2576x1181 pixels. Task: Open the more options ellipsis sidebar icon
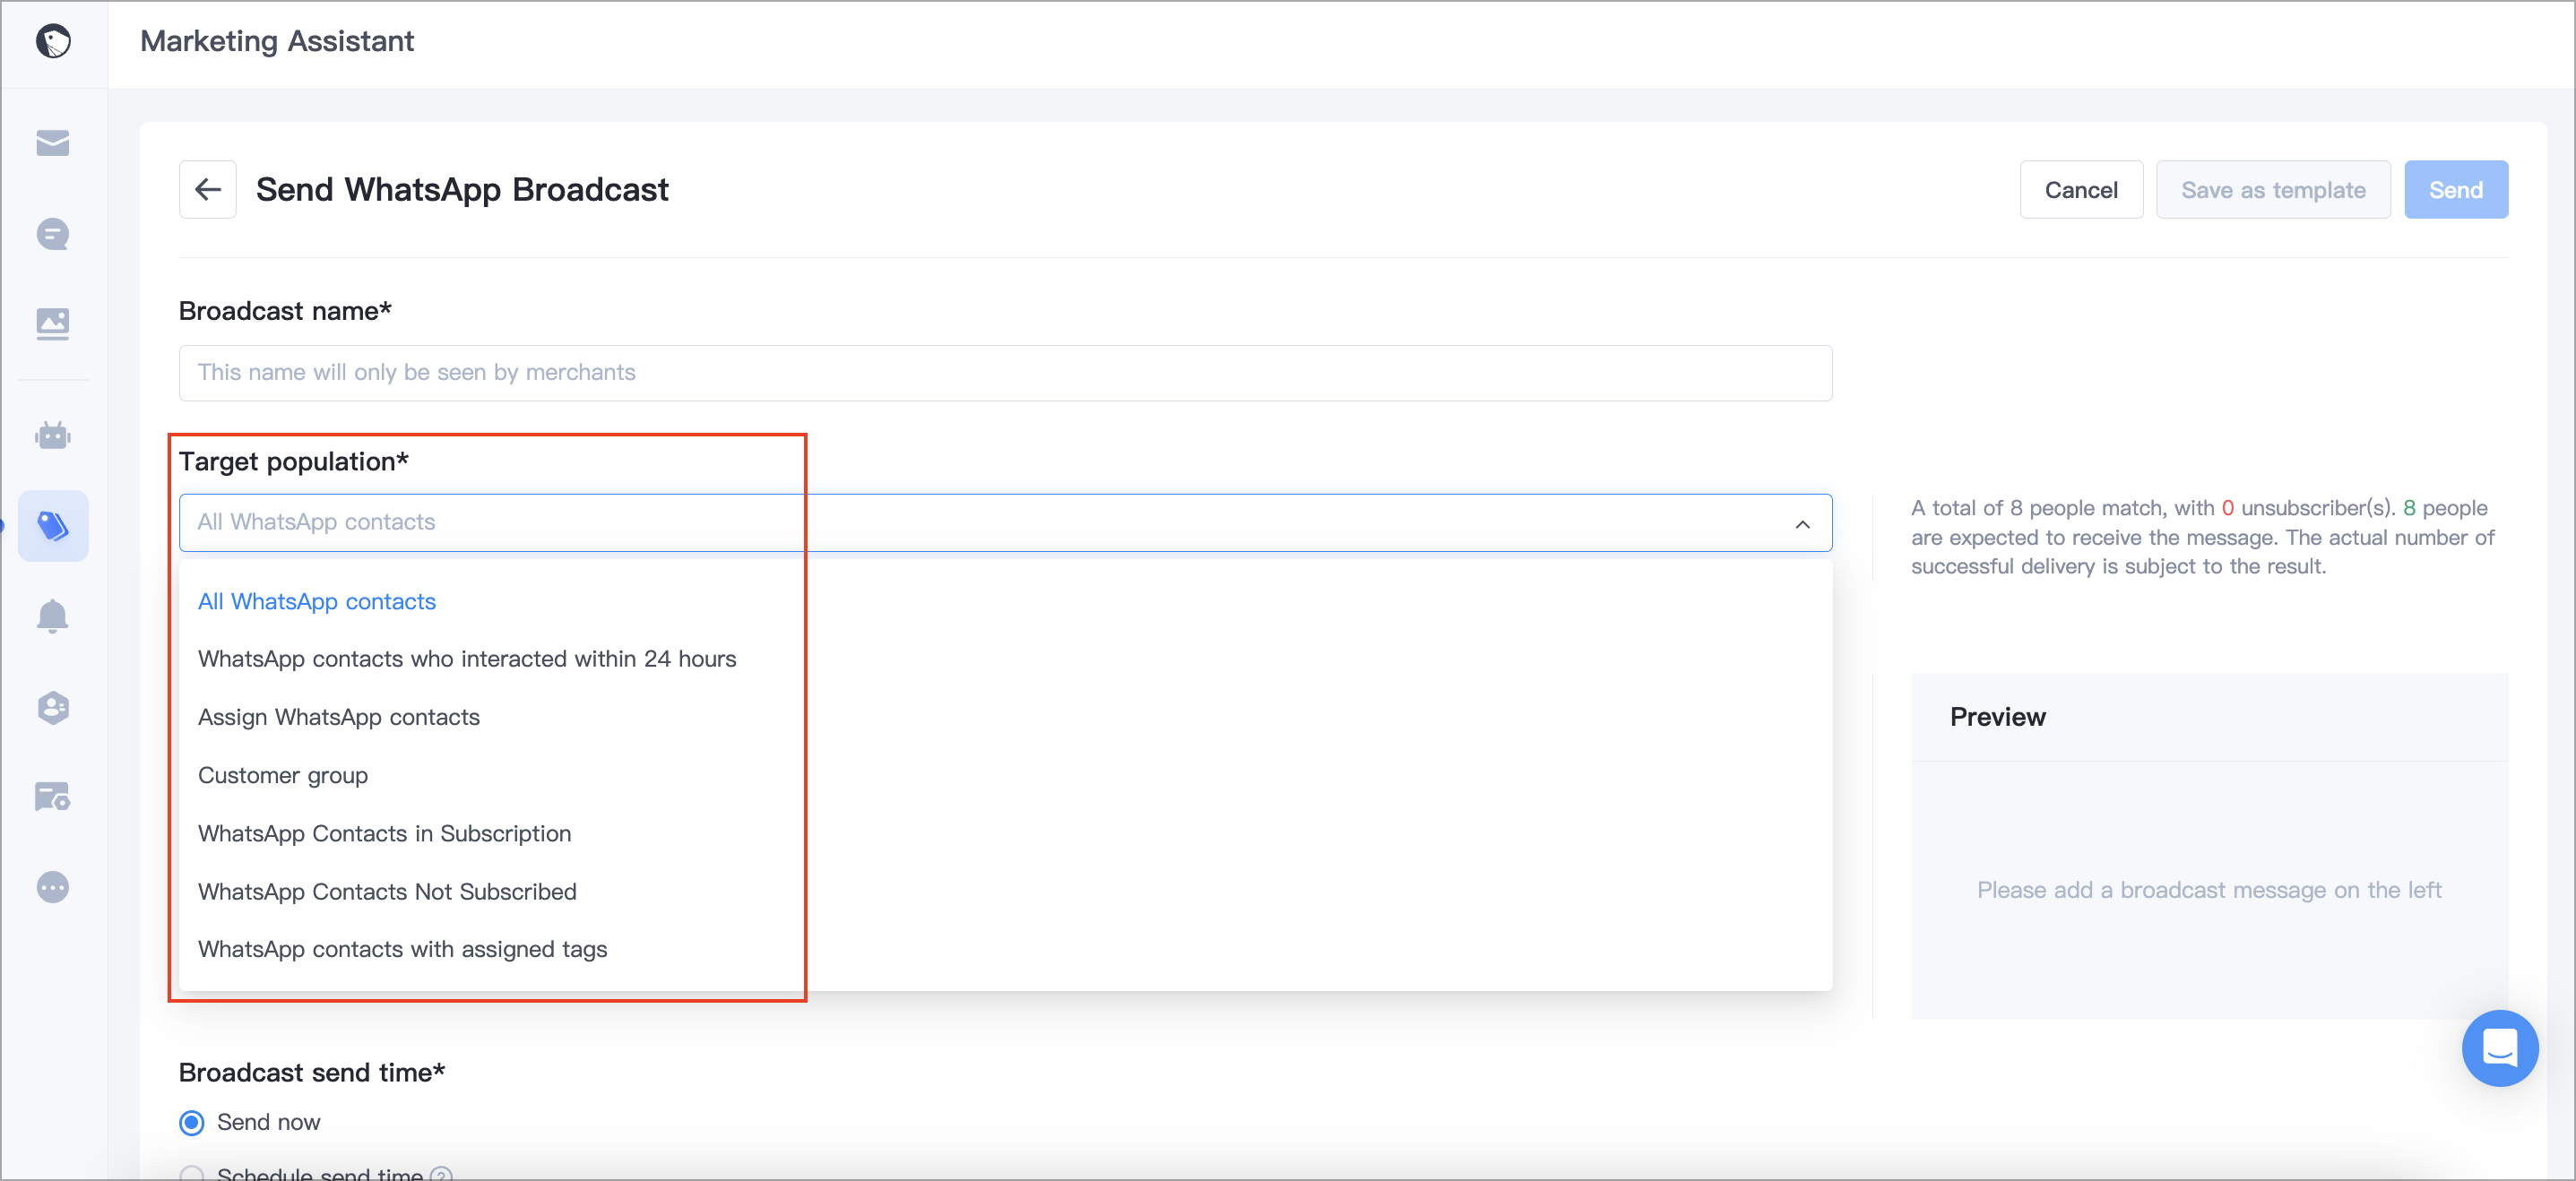pos(53,887)
